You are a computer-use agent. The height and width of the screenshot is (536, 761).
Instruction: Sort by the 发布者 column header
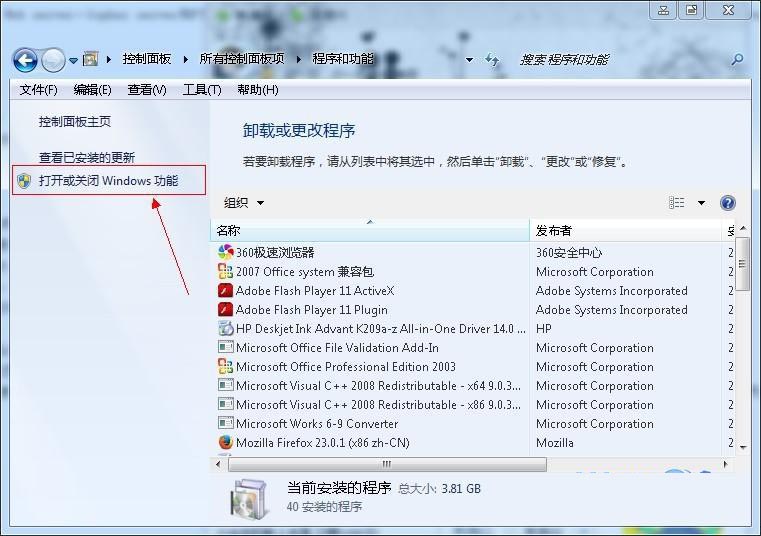(x=626, y=231)
